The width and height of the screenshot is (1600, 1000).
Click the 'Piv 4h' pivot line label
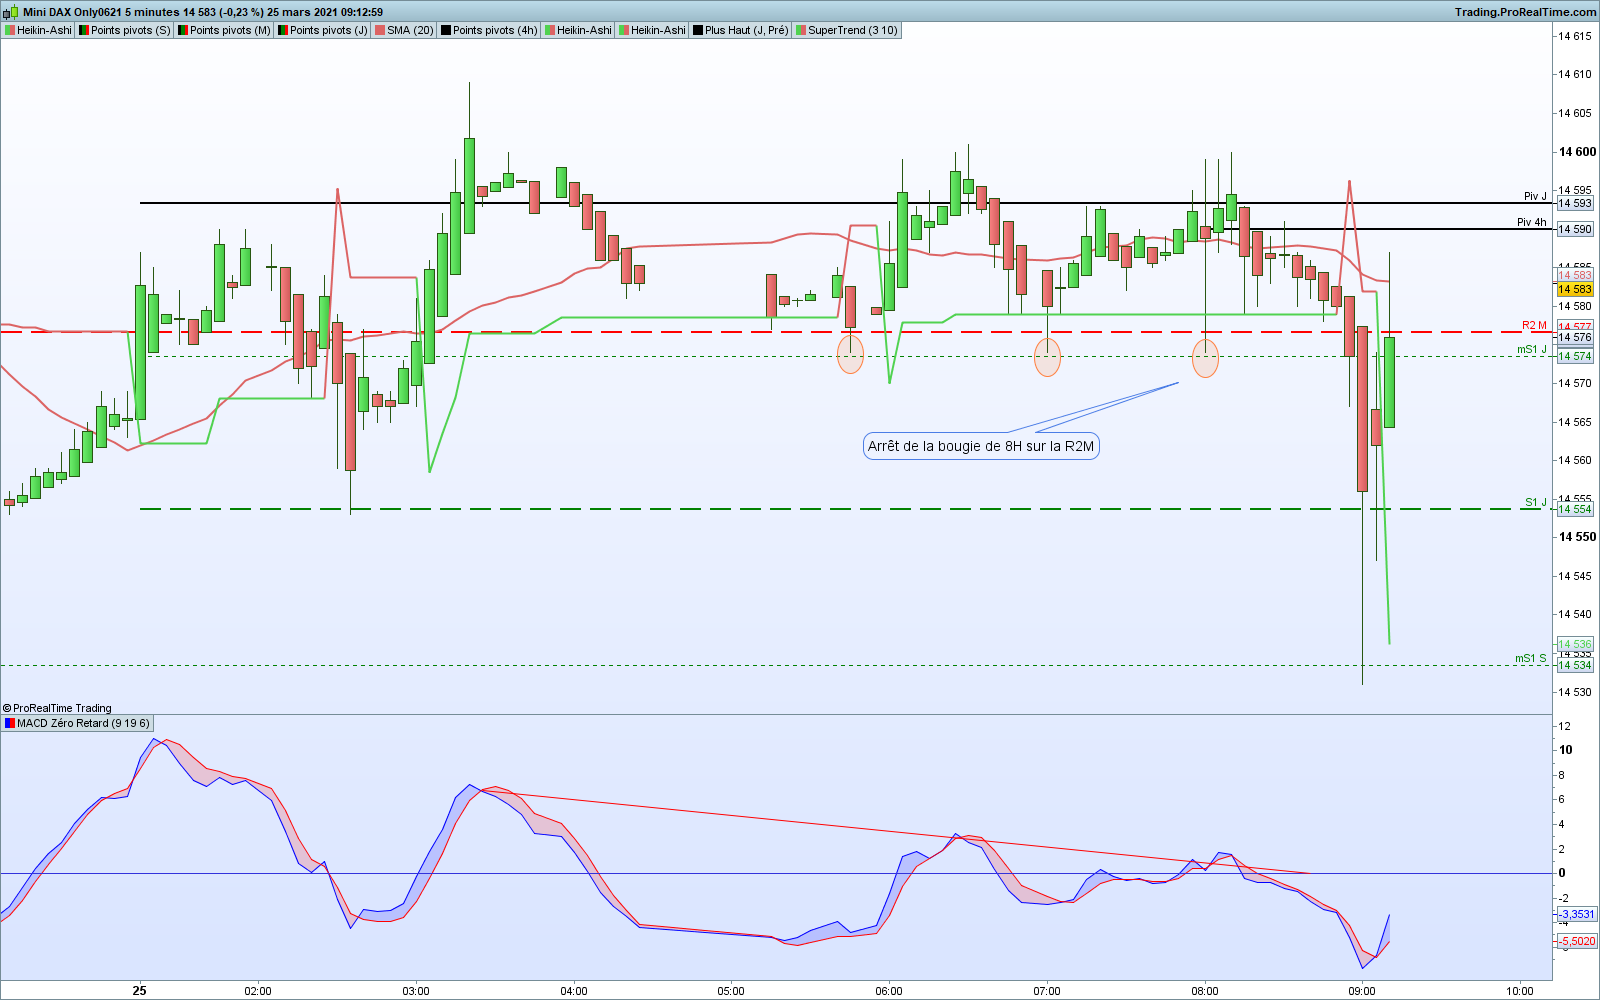(1532, 222)
